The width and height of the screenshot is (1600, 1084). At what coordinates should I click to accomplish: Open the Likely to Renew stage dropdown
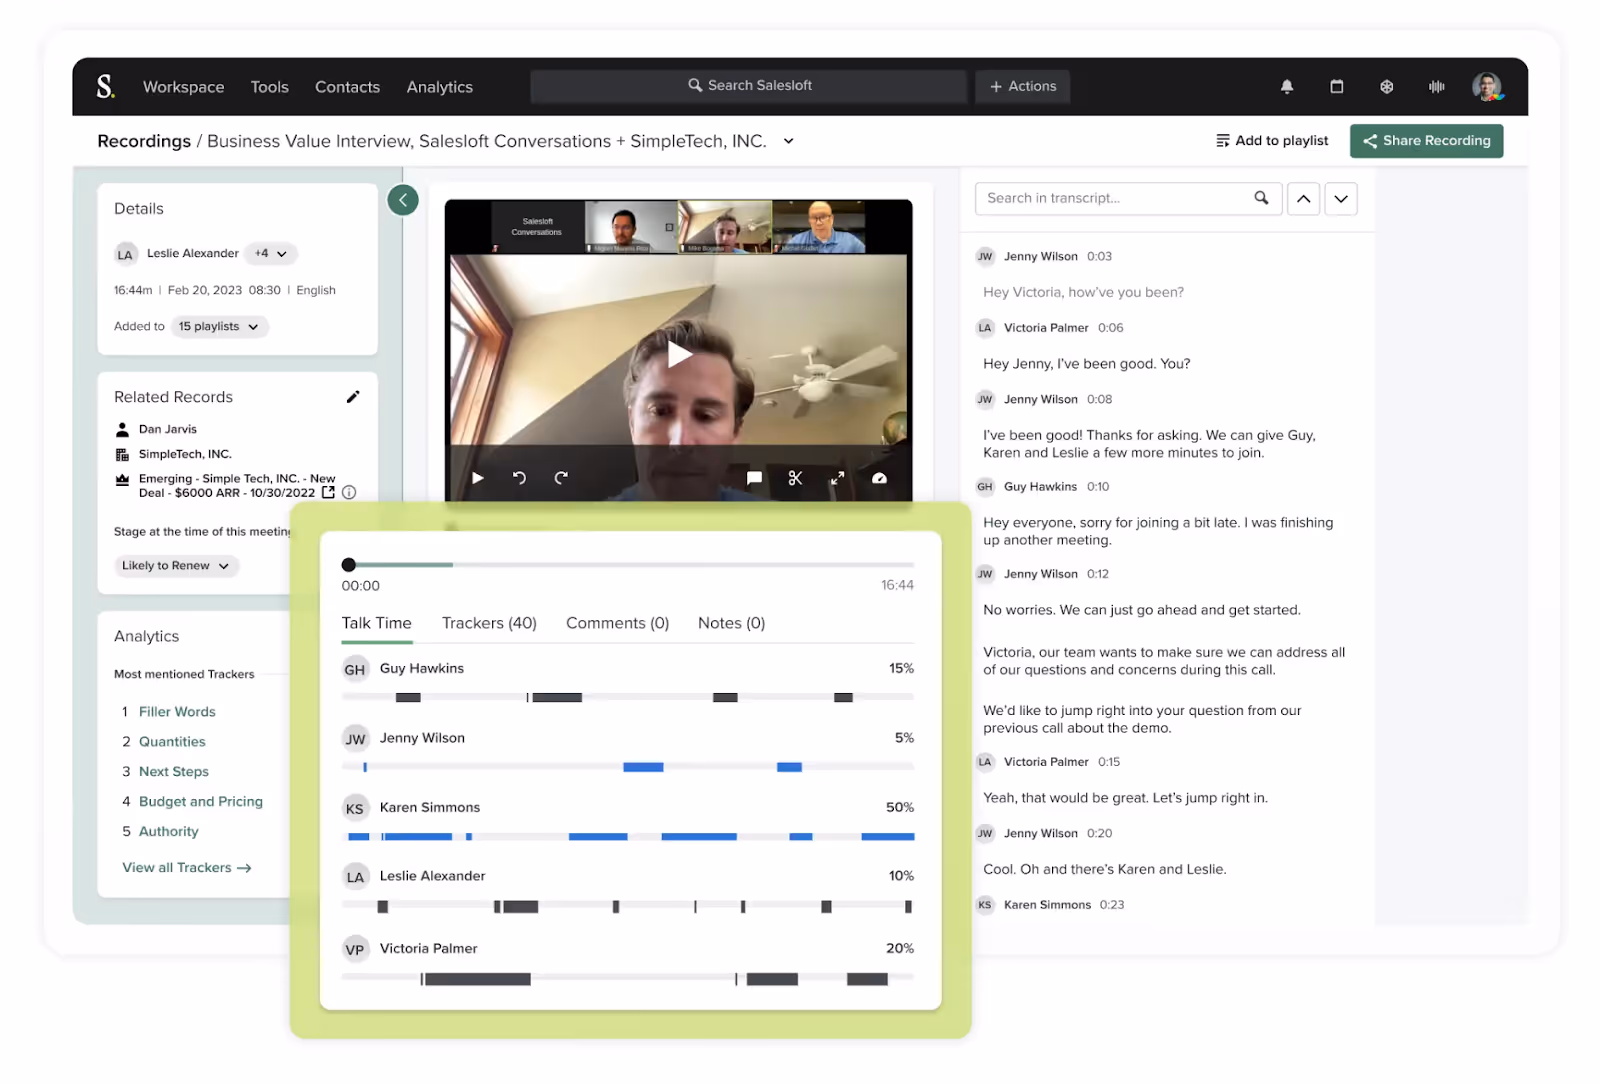[x=176, y=566]
